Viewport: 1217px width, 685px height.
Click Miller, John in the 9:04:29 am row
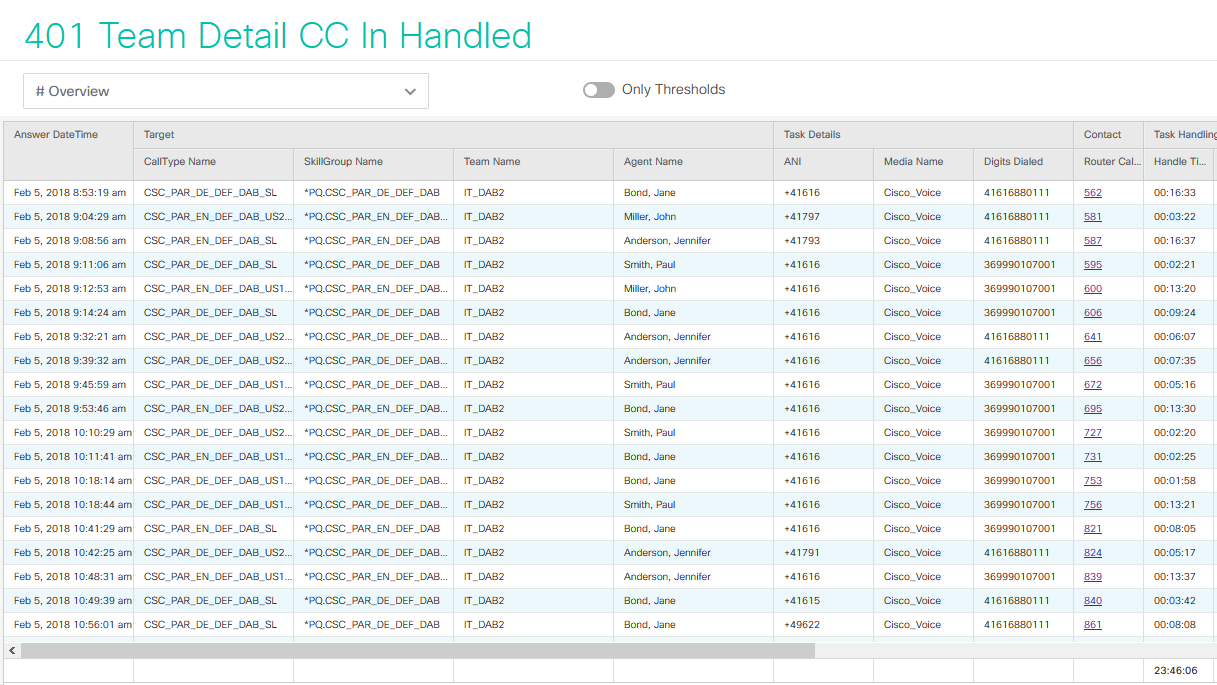coord(650,217)
